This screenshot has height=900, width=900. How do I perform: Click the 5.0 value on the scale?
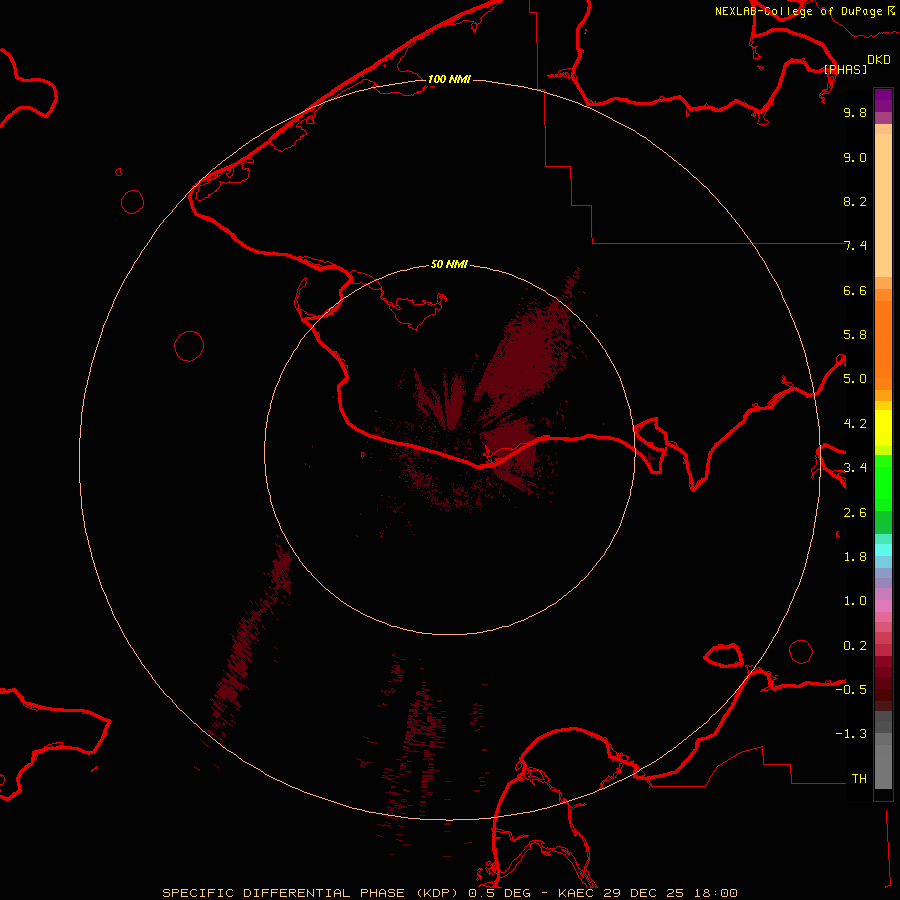(x=855, y=379)
